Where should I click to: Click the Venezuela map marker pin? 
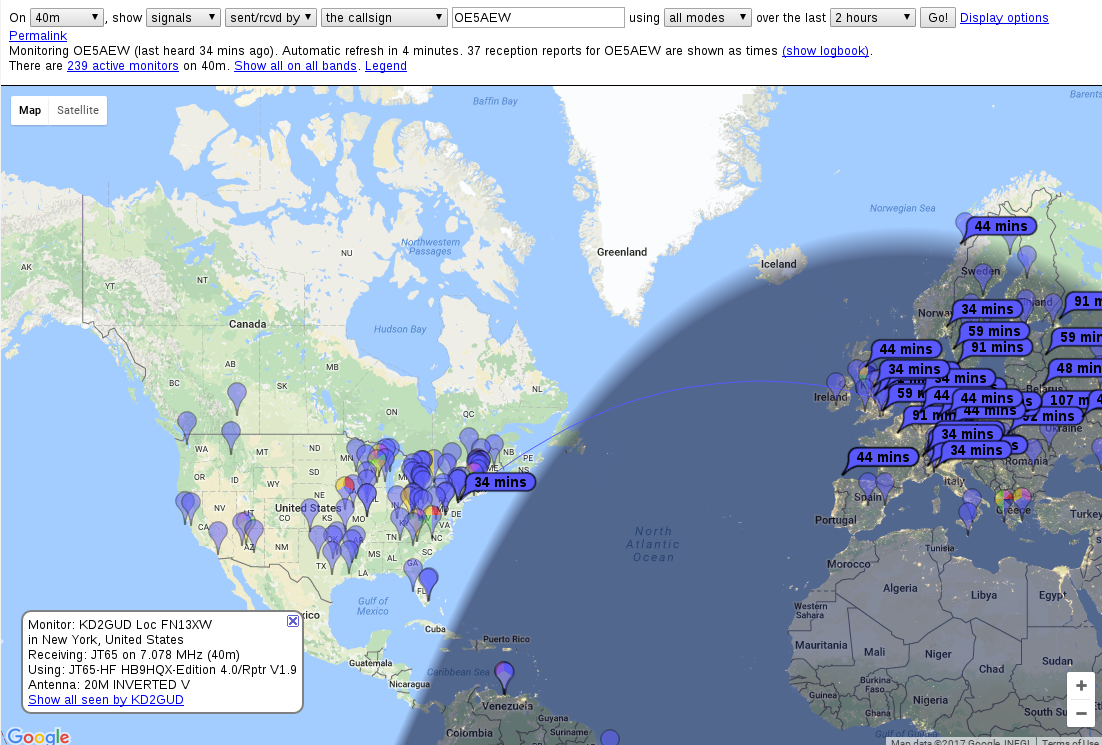(x=505, y=676)
